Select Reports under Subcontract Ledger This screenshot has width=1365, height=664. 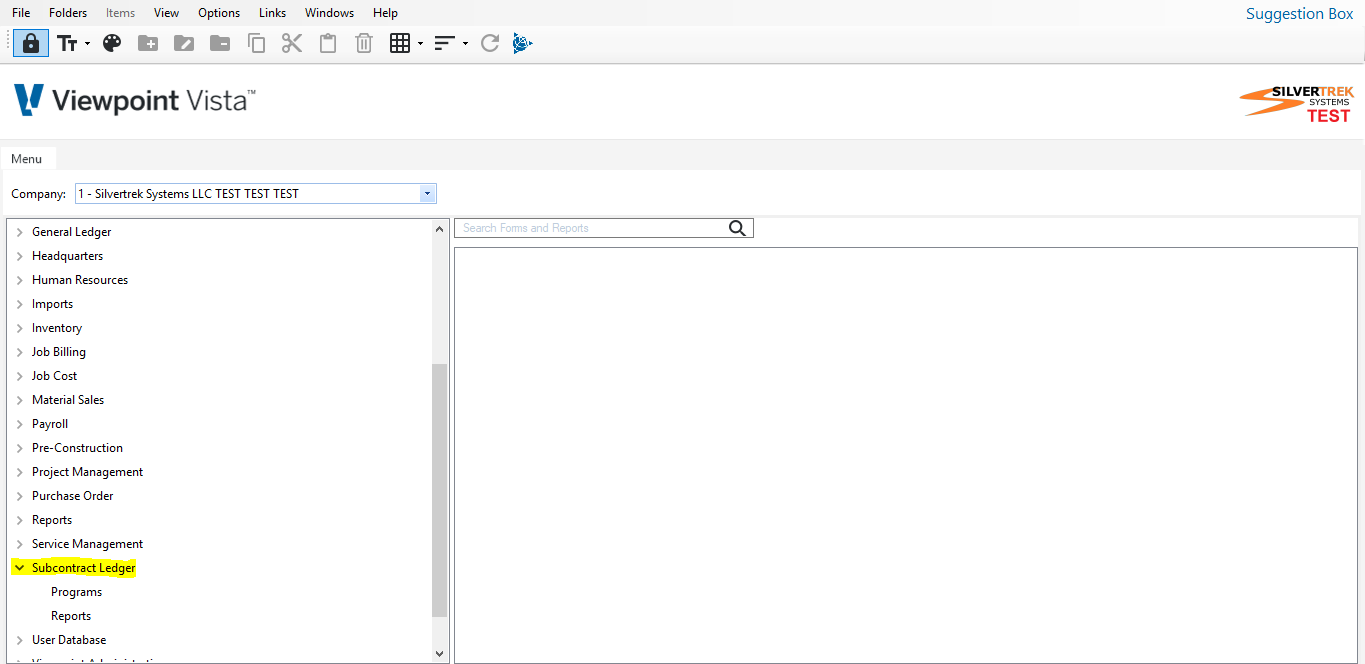71,616
